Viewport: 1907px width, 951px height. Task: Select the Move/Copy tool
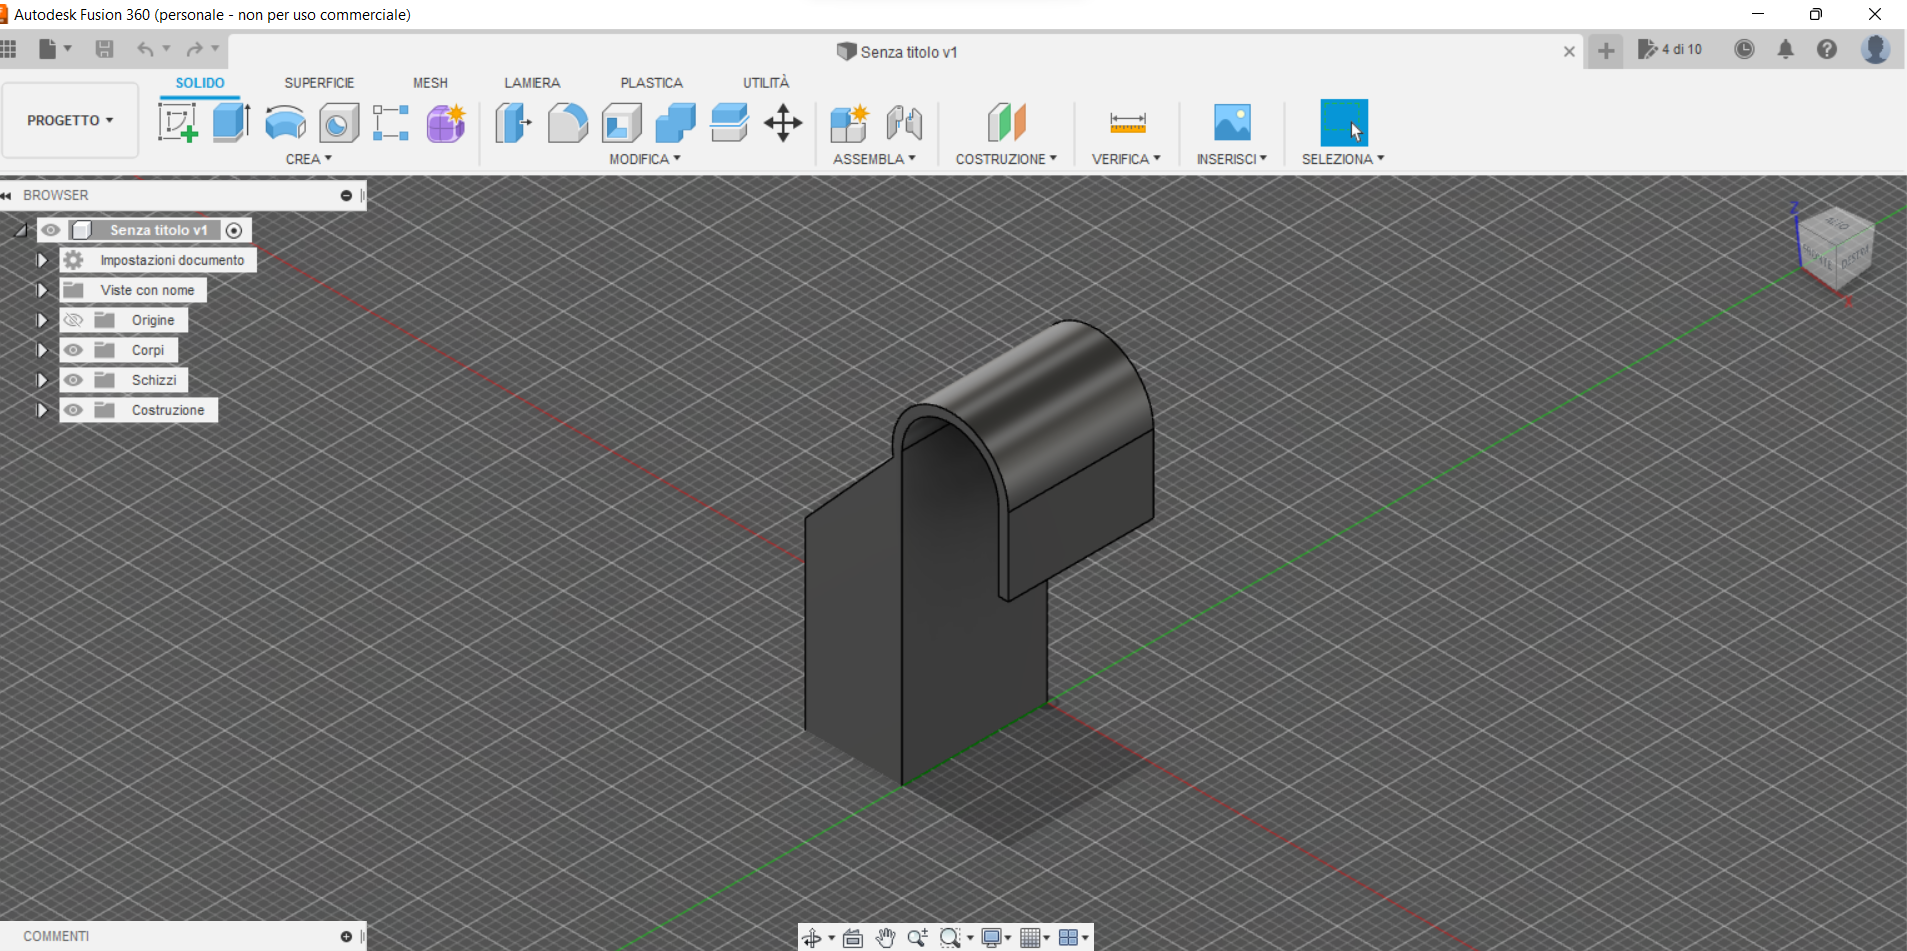(x=783, y=123)
